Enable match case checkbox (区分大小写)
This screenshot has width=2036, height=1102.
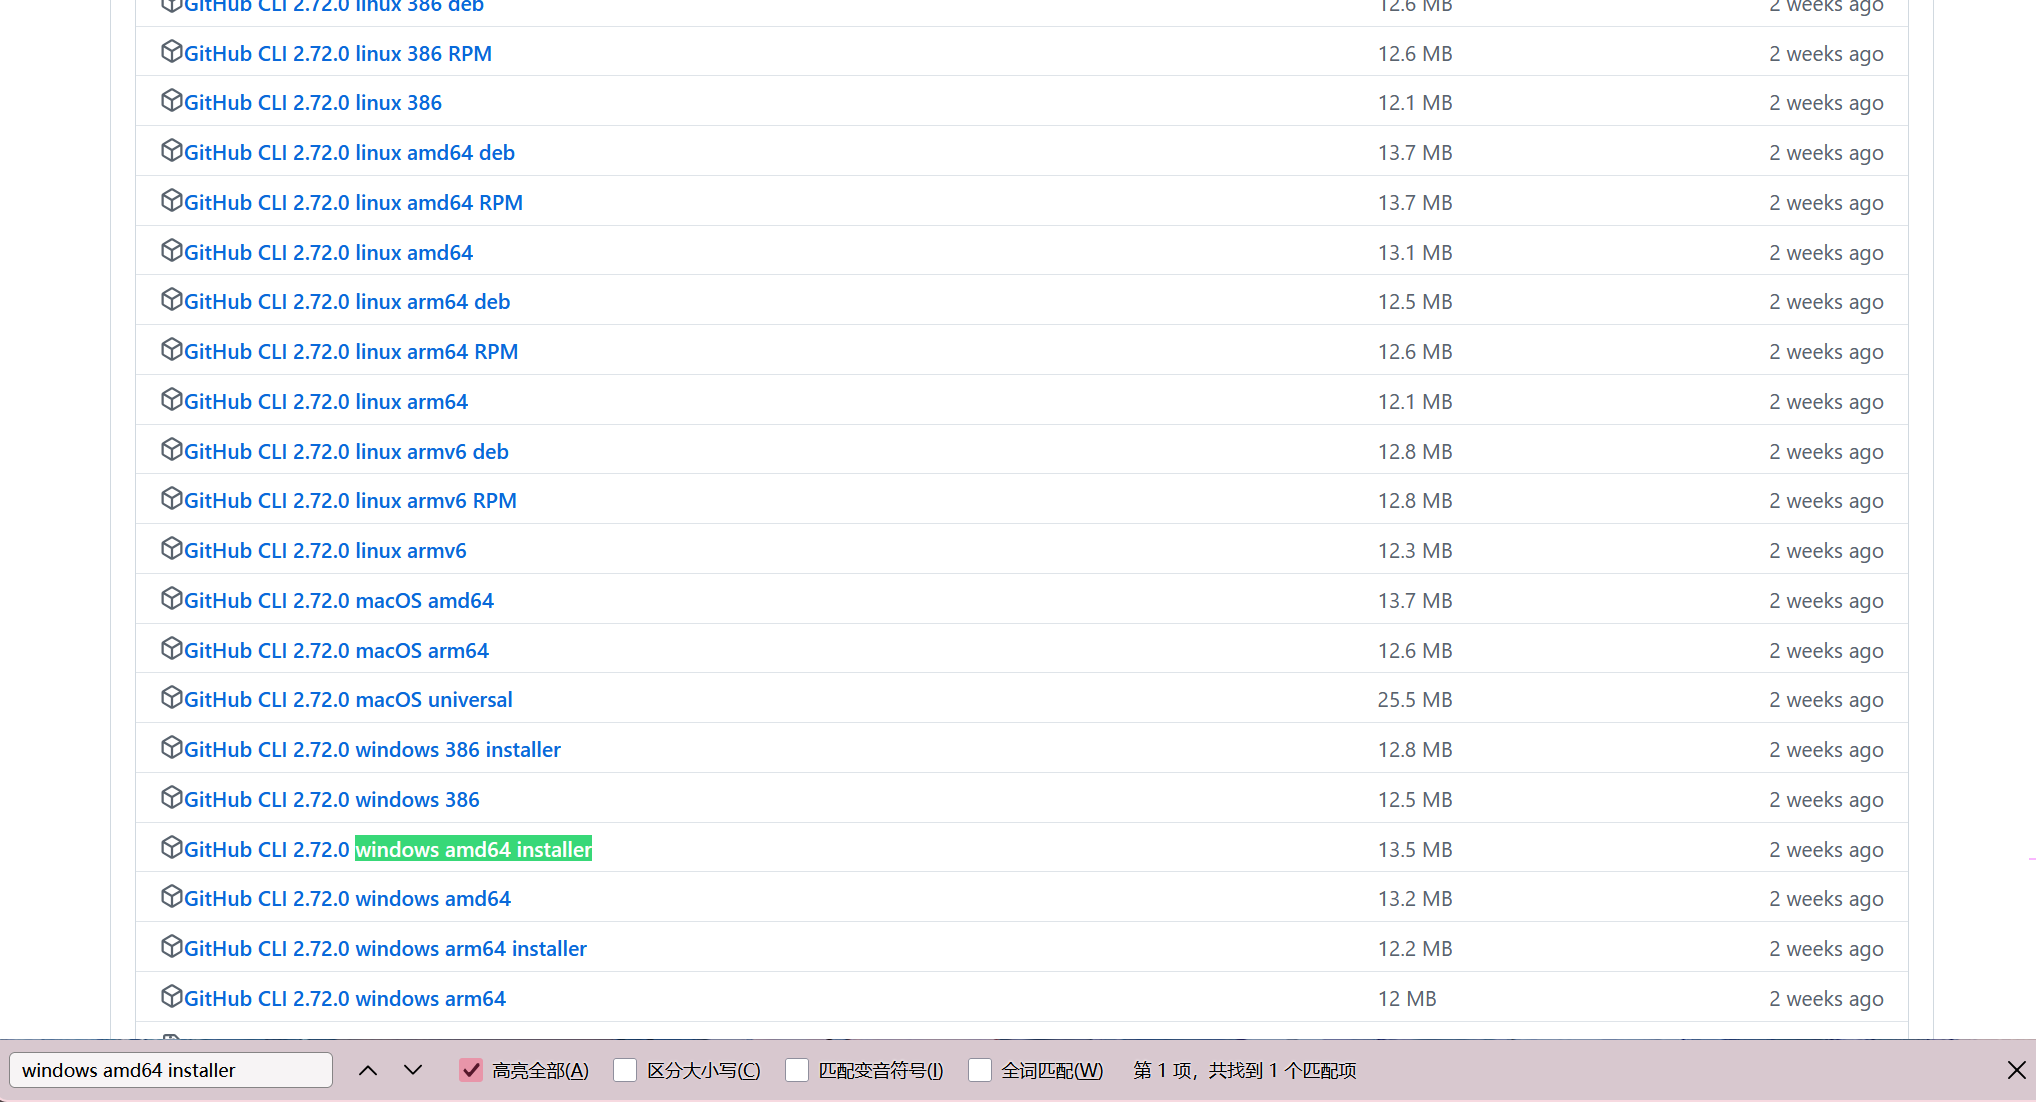(625, 1070)
